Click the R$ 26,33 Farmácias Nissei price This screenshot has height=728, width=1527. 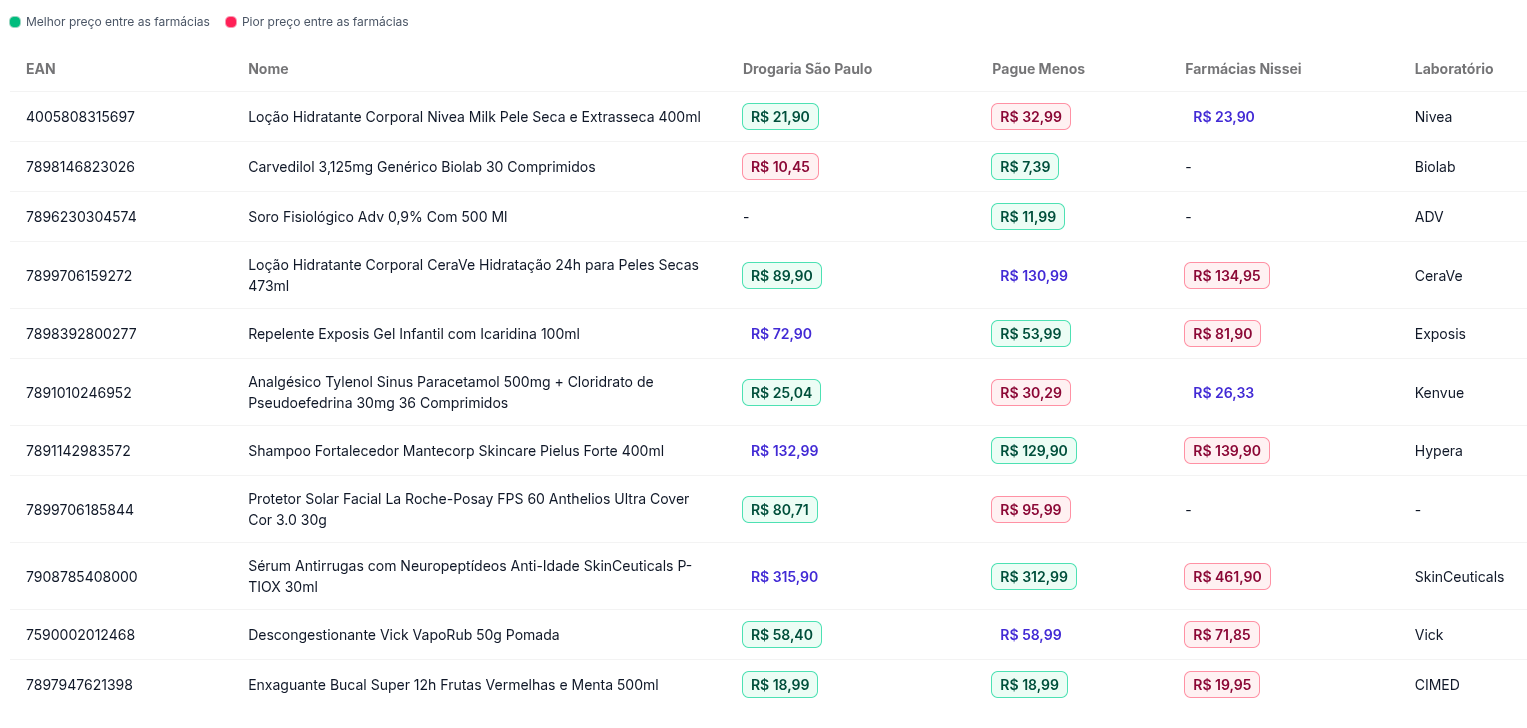coord(1224,393)
